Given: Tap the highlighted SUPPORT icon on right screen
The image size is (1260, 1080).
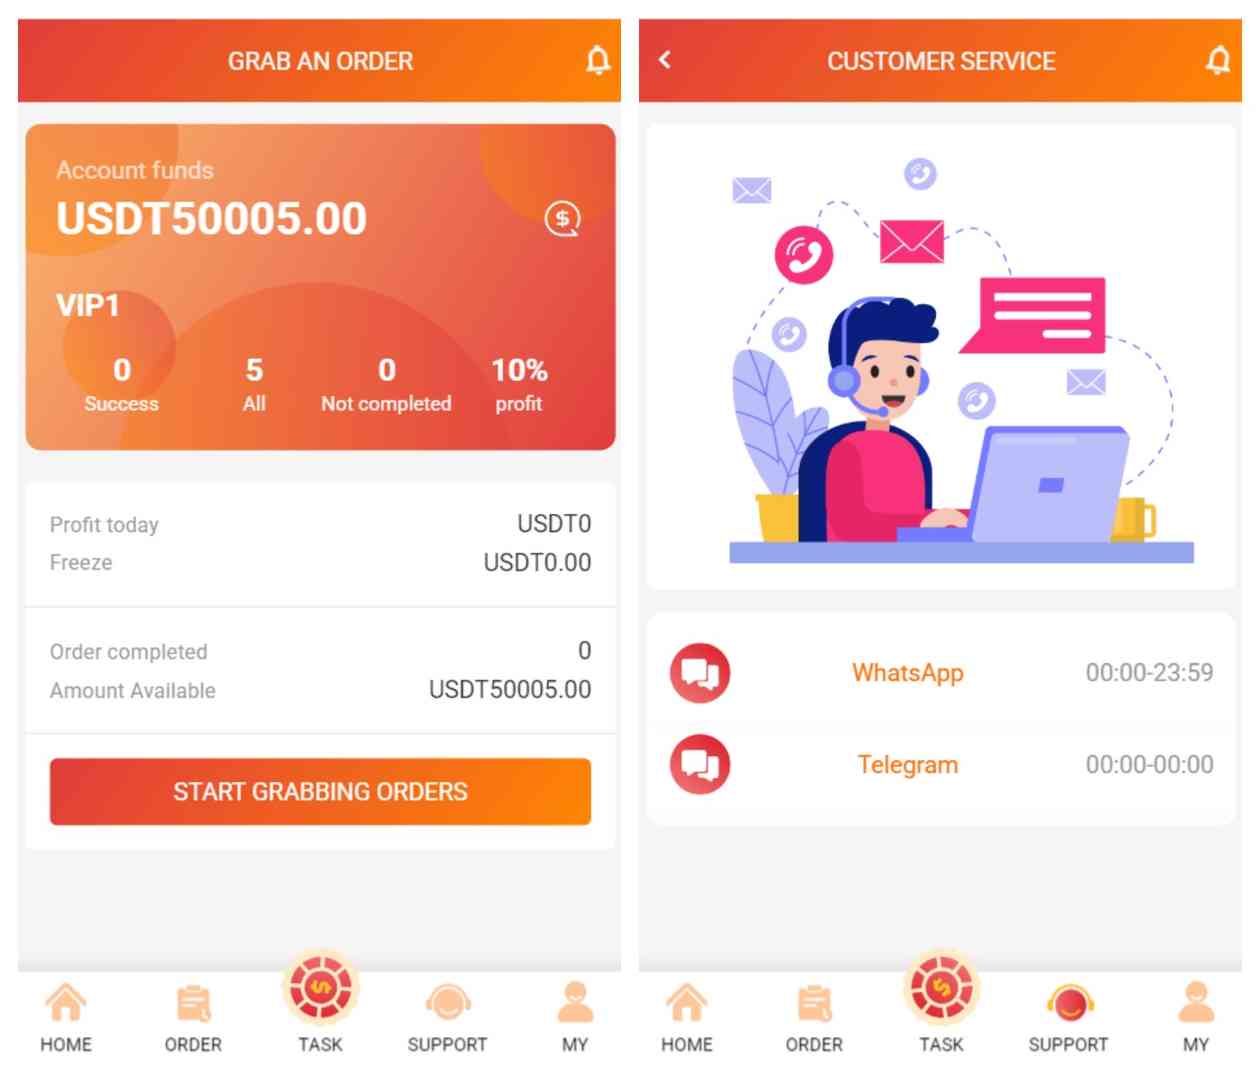Looking at the screenshot, I should coord(1068,1004).
